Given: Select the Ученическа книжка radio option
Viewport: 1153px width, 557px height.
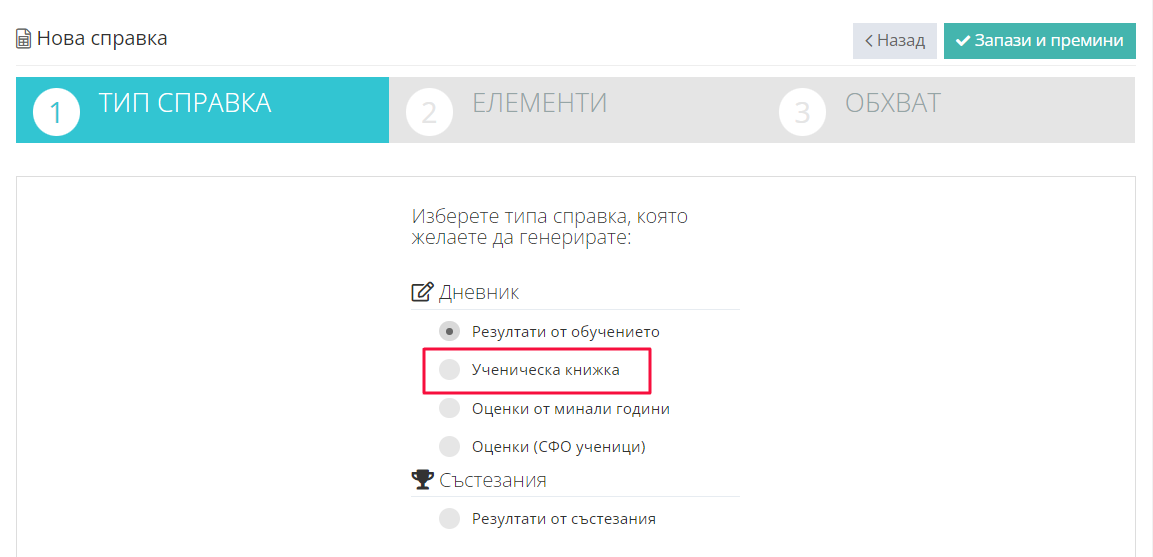Looking at the screenshot, I should 449,369.
